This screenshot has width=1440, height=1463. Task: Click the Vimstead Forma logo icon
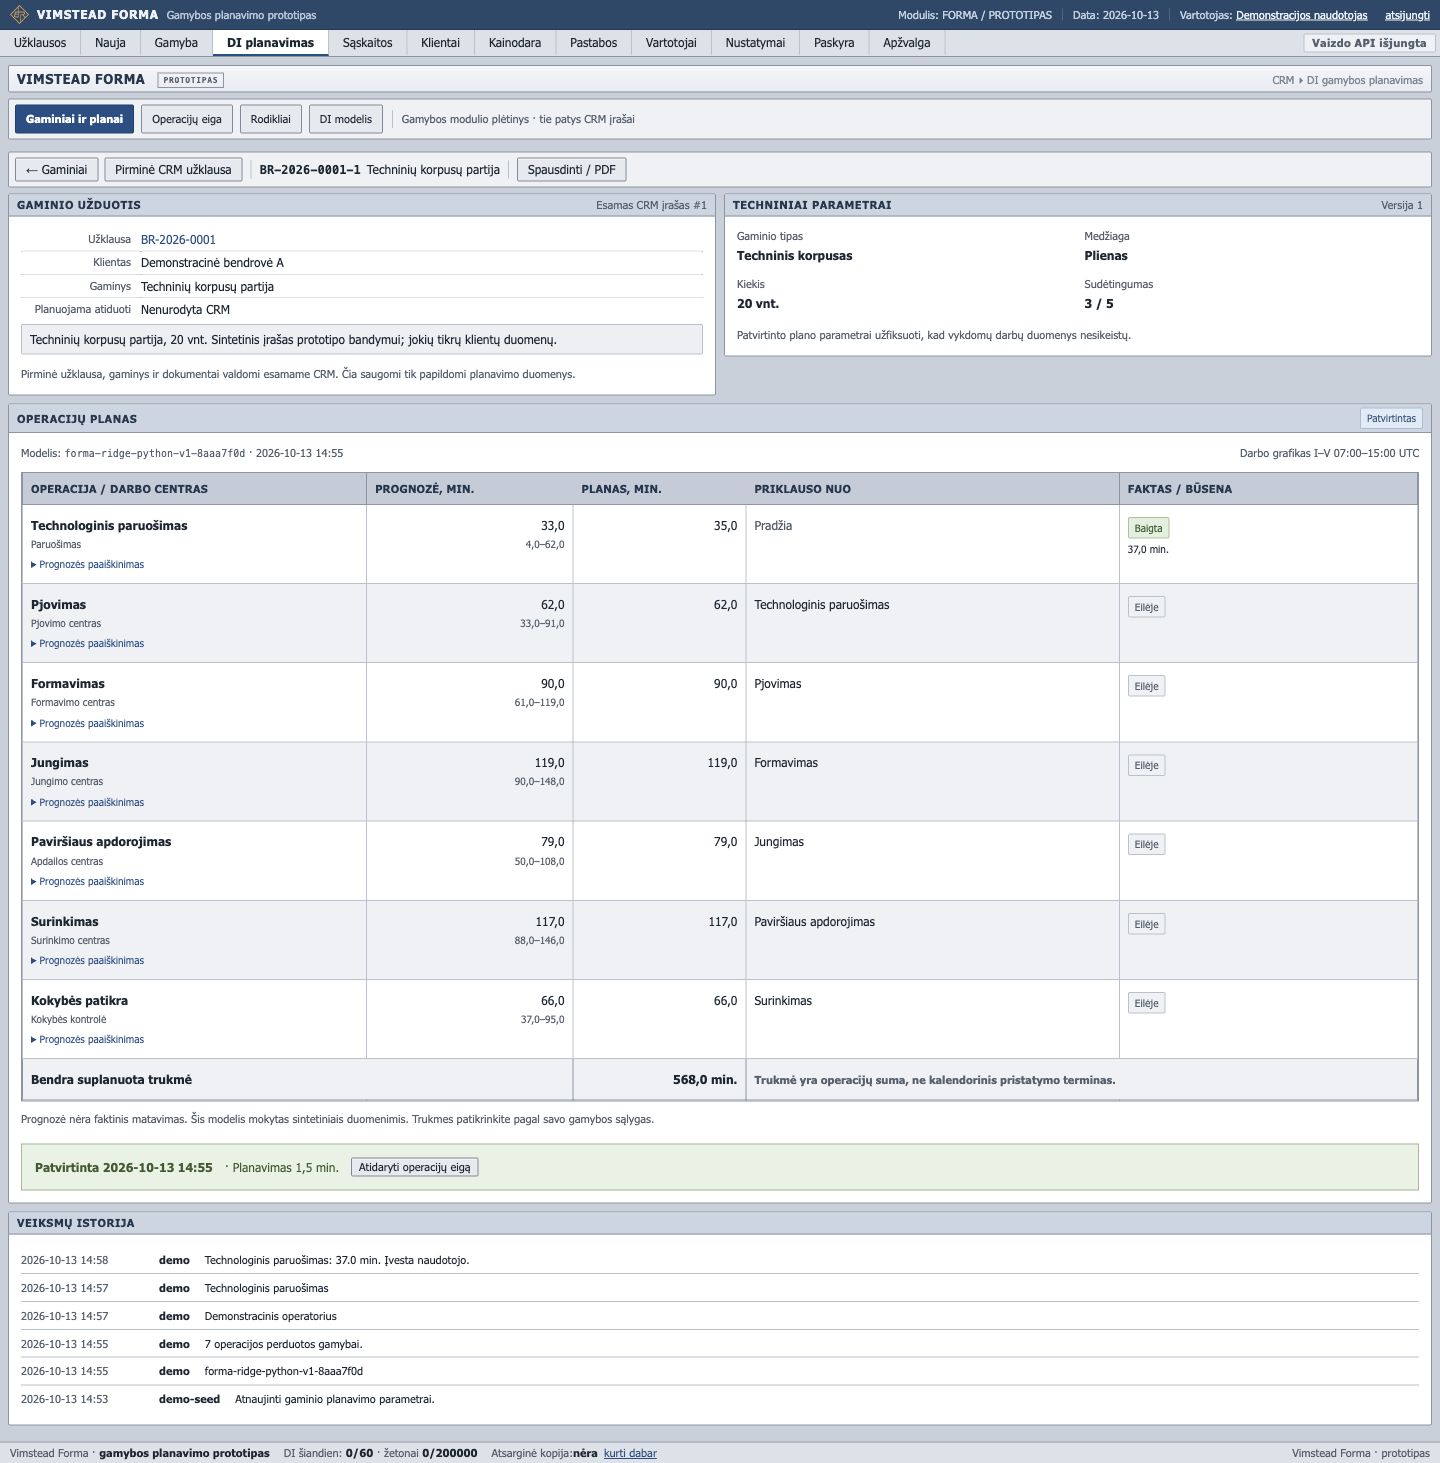pos(19,15)
